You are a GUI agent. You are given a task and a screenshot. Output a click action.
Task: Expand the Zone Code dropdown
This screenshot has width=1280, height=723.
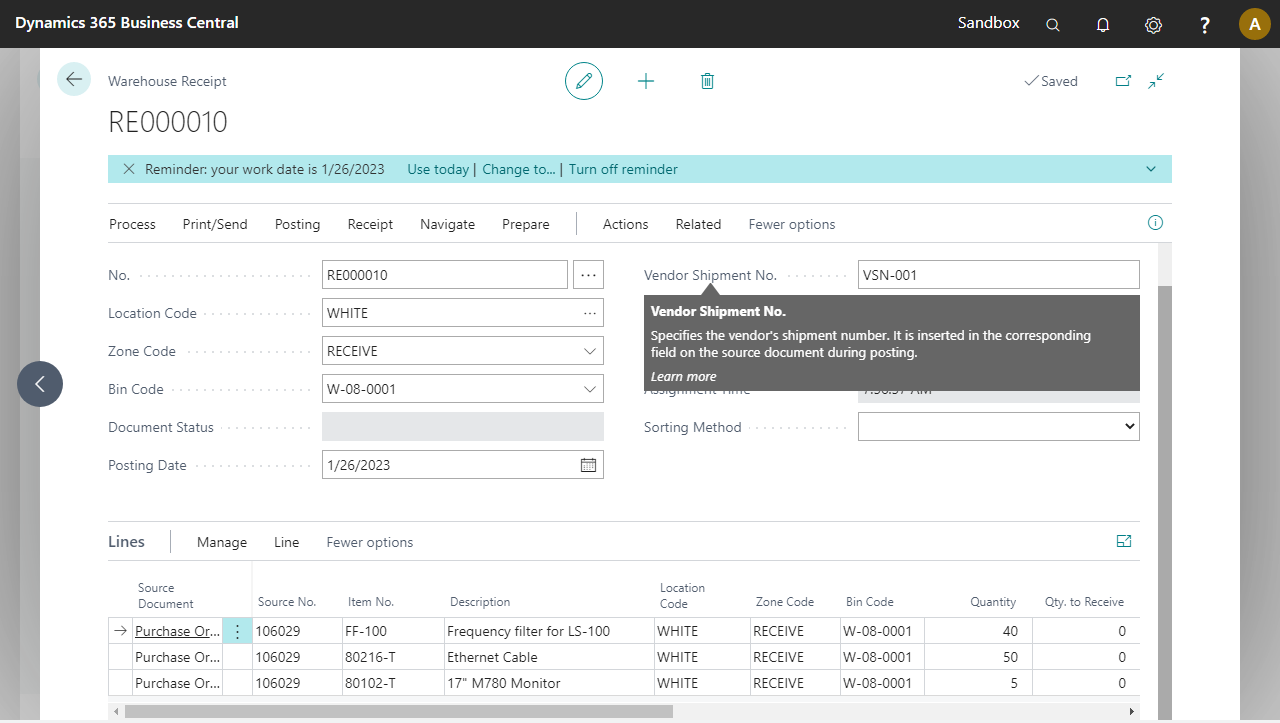pos(589,351)
